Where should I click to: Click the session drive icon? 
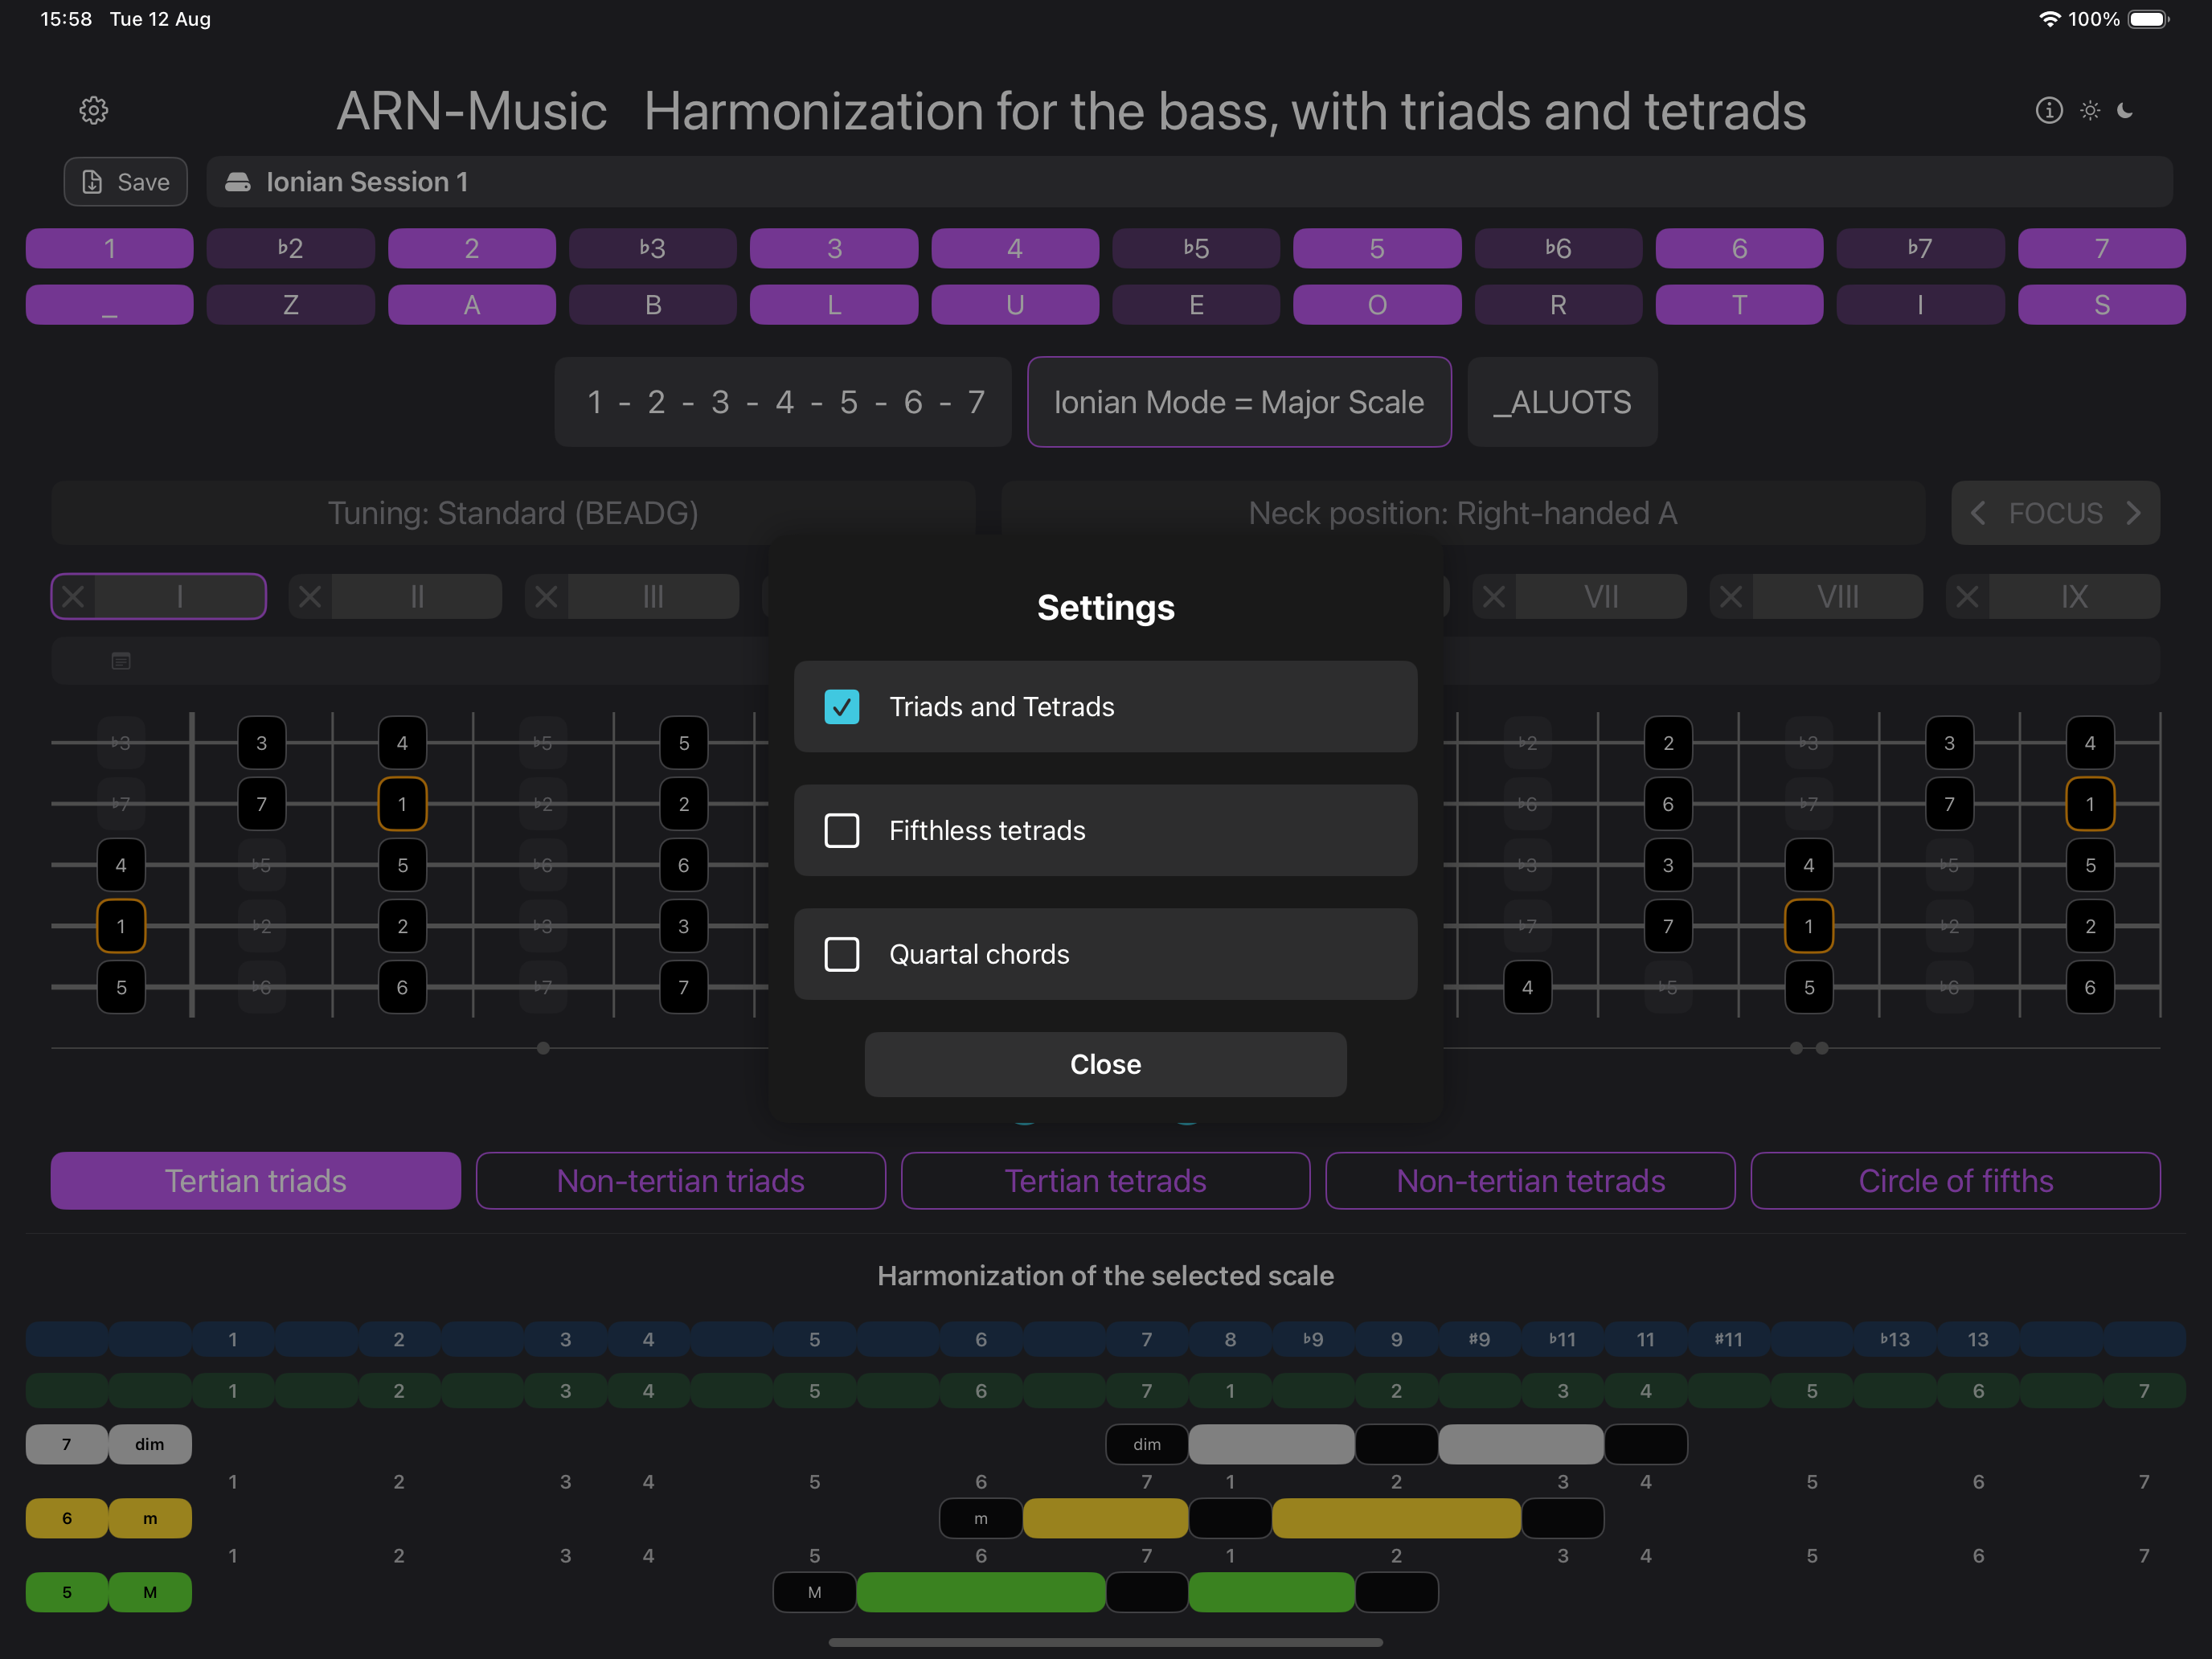tap(238, 182)
